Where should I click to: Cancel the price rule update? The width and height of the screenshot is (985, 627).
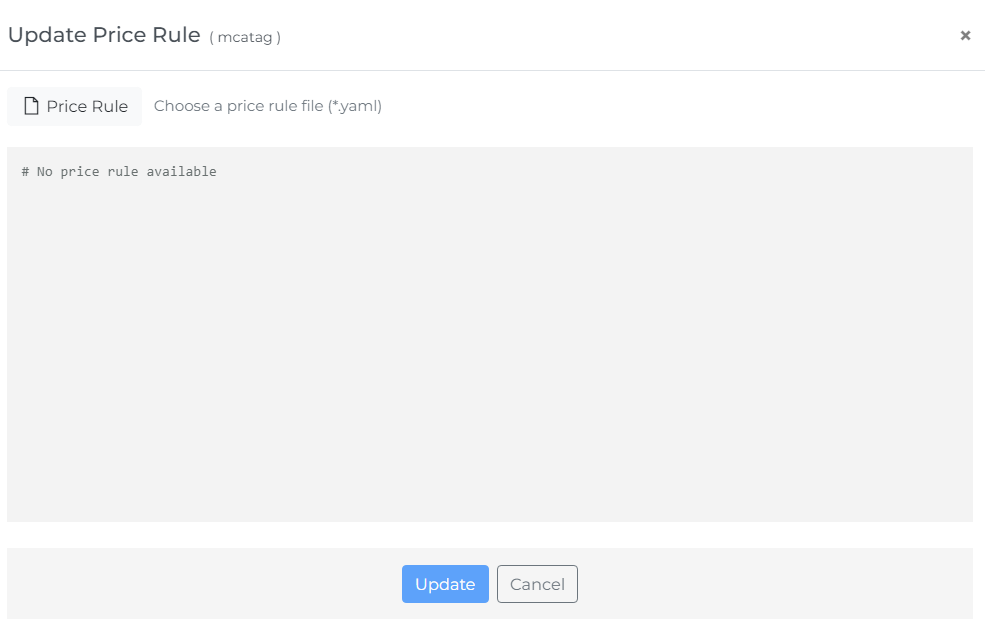click(x=537, y=584)
